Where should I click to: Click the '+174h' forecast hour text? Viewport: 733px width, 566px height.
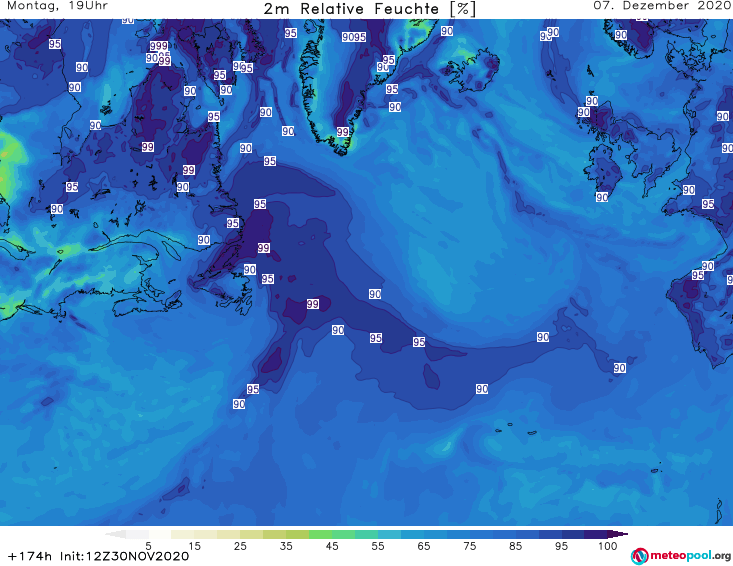30,556
